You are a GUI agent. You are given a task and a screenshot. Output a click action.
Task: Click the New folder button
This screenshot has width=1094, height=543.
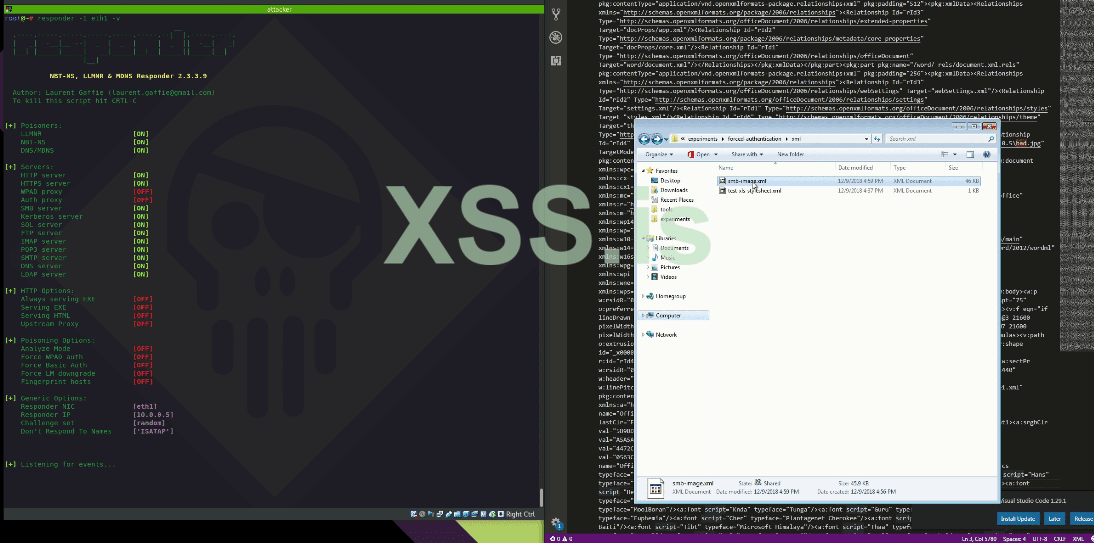(790, 154)
